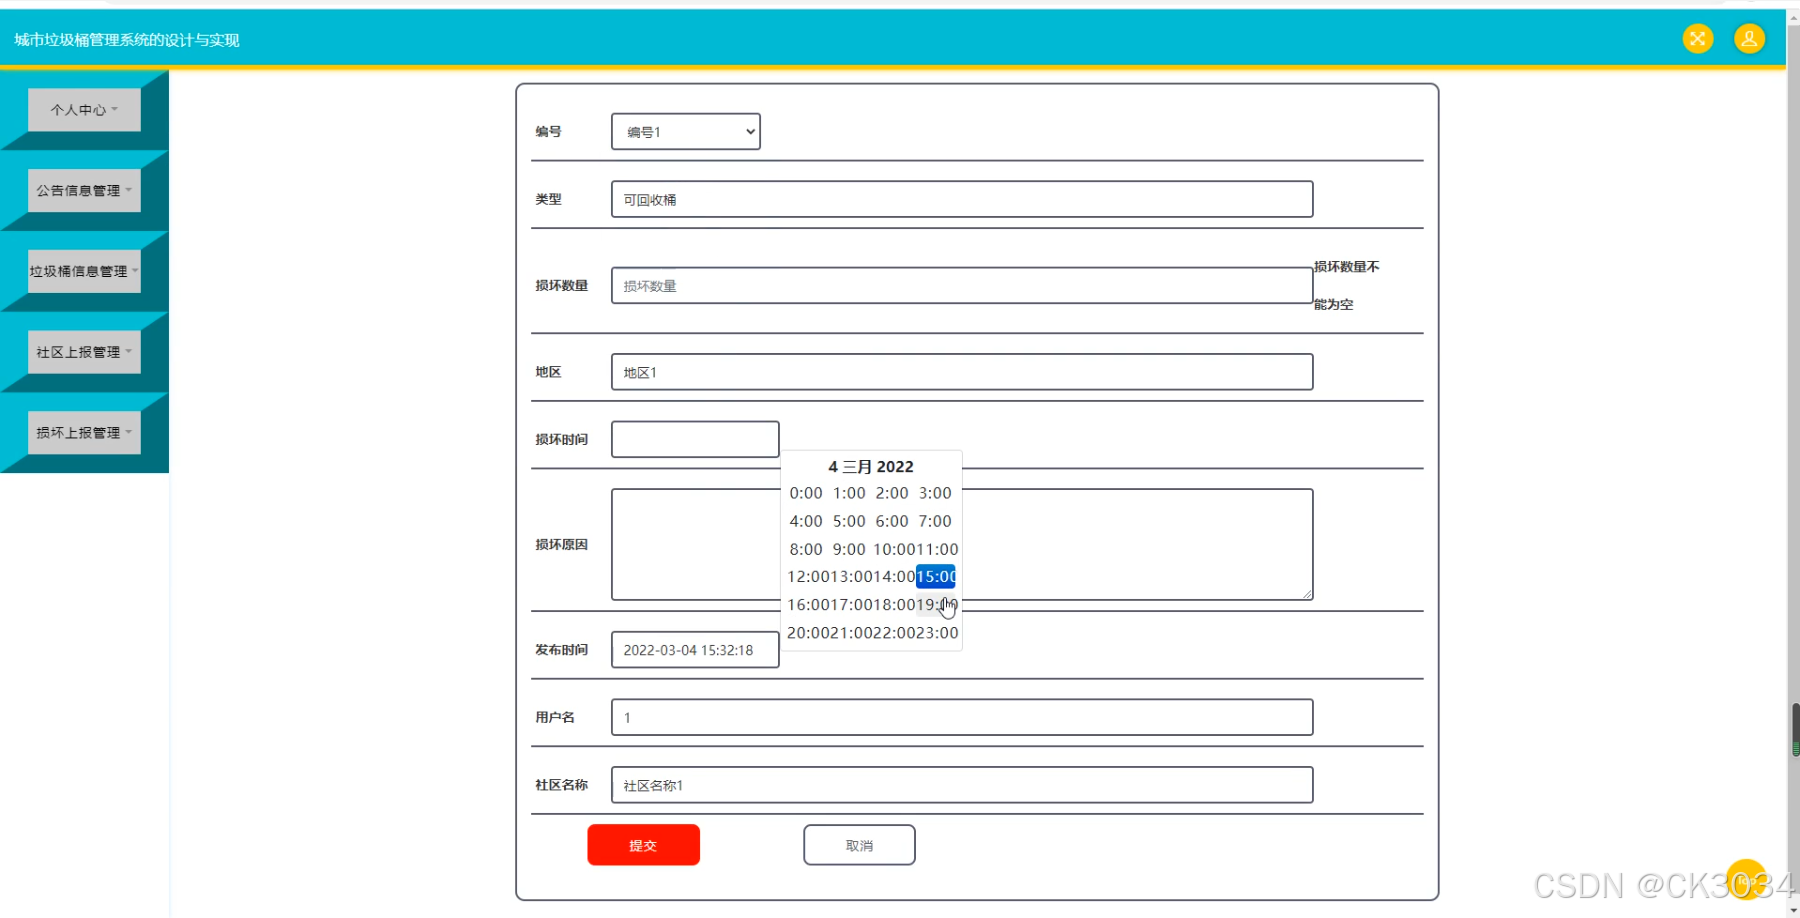Screen dimensions: 1800x918
Task: Choose 21:00 in time picker
Action: tap(851, 633)
